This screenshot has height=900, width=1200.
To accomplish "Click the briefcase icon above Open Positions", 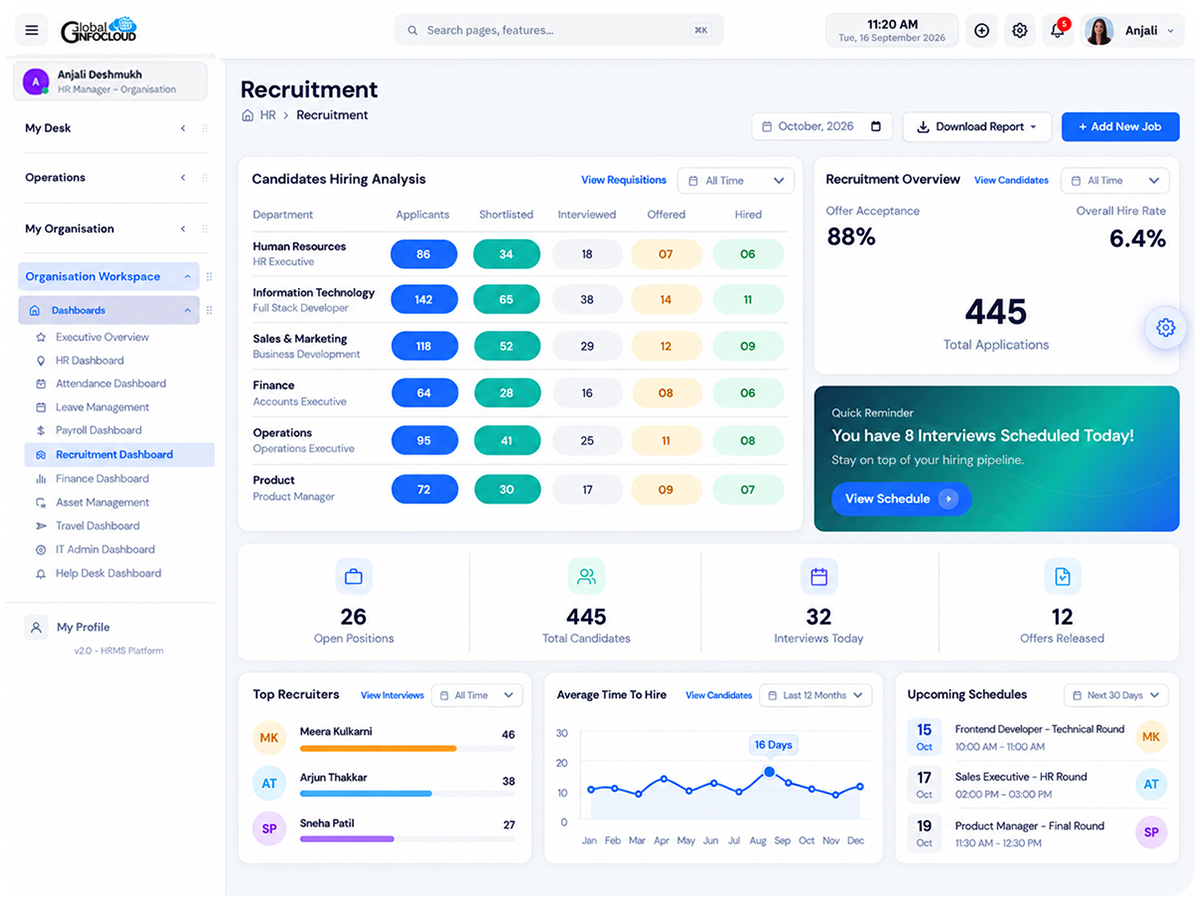I will point(354,576).
